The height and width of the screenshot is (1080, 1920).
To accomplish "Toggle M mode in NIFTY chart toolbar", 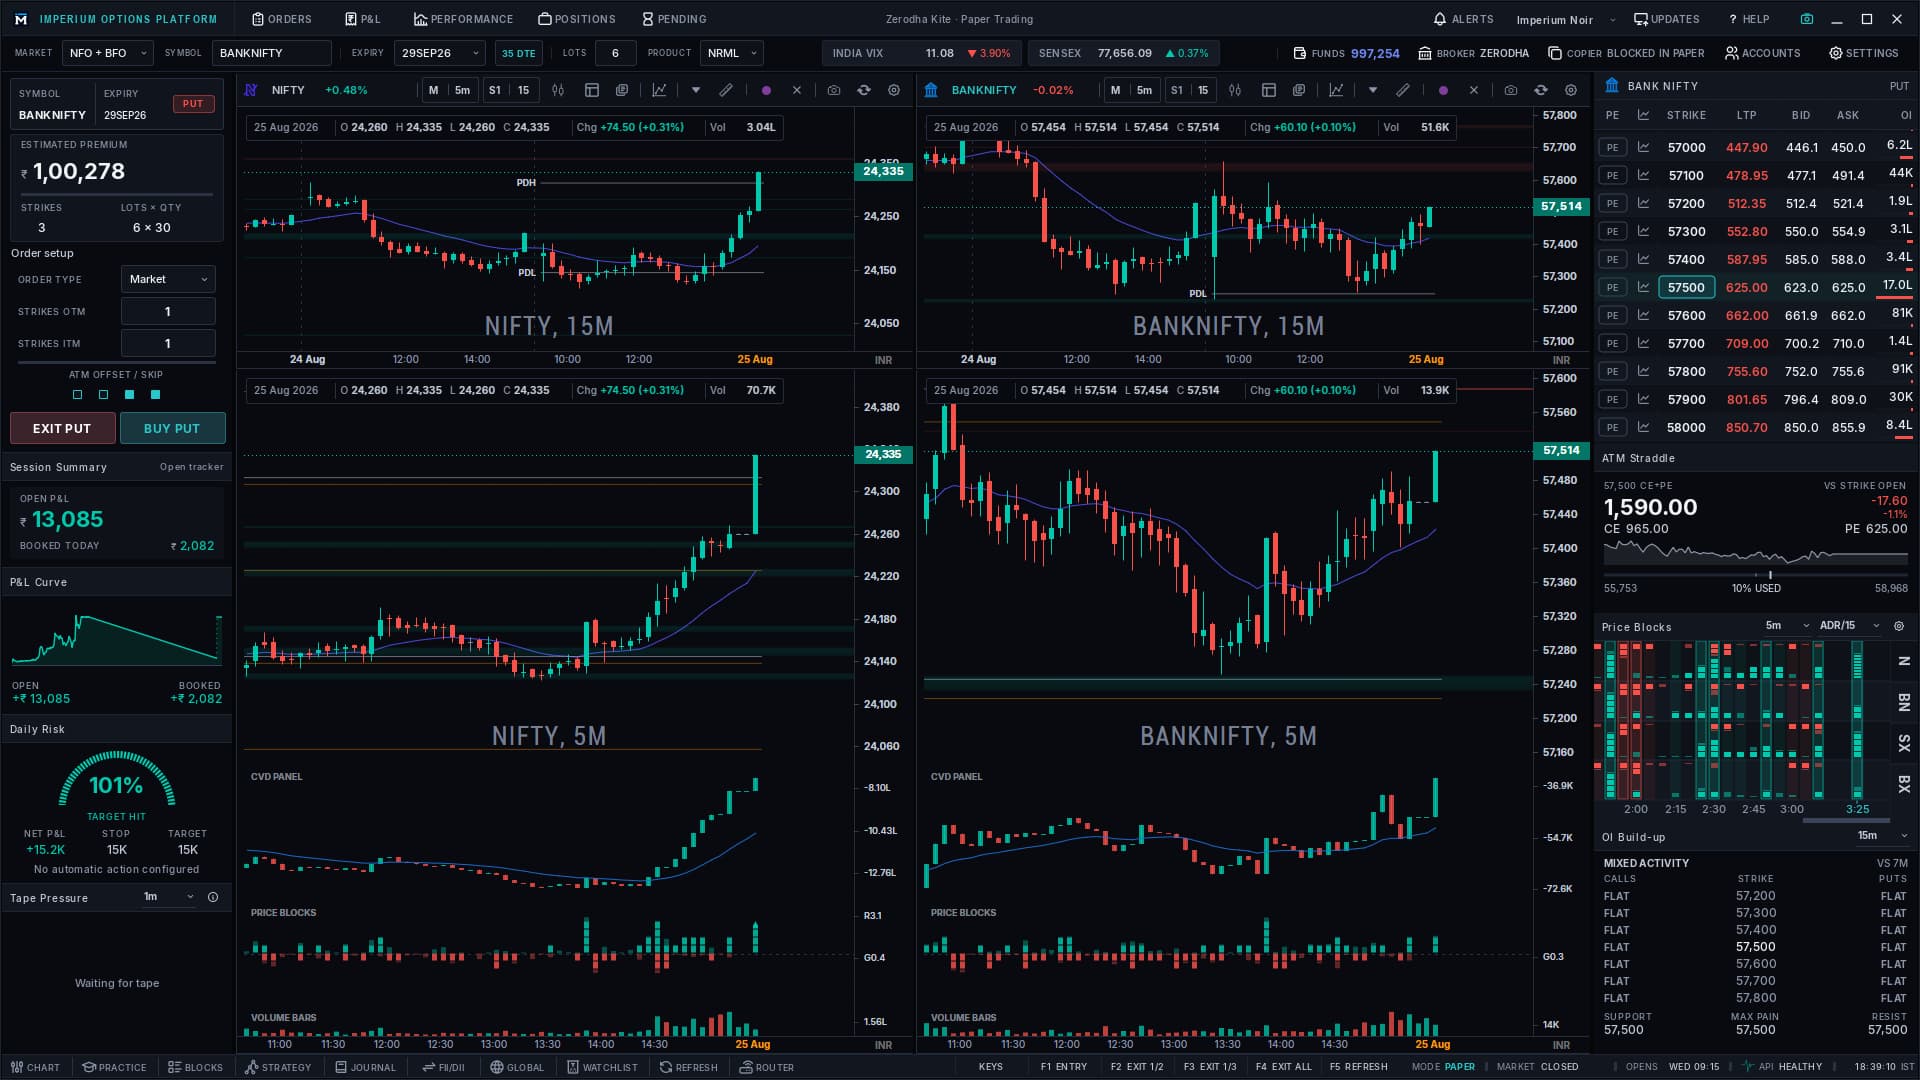I will coord(433,90).
